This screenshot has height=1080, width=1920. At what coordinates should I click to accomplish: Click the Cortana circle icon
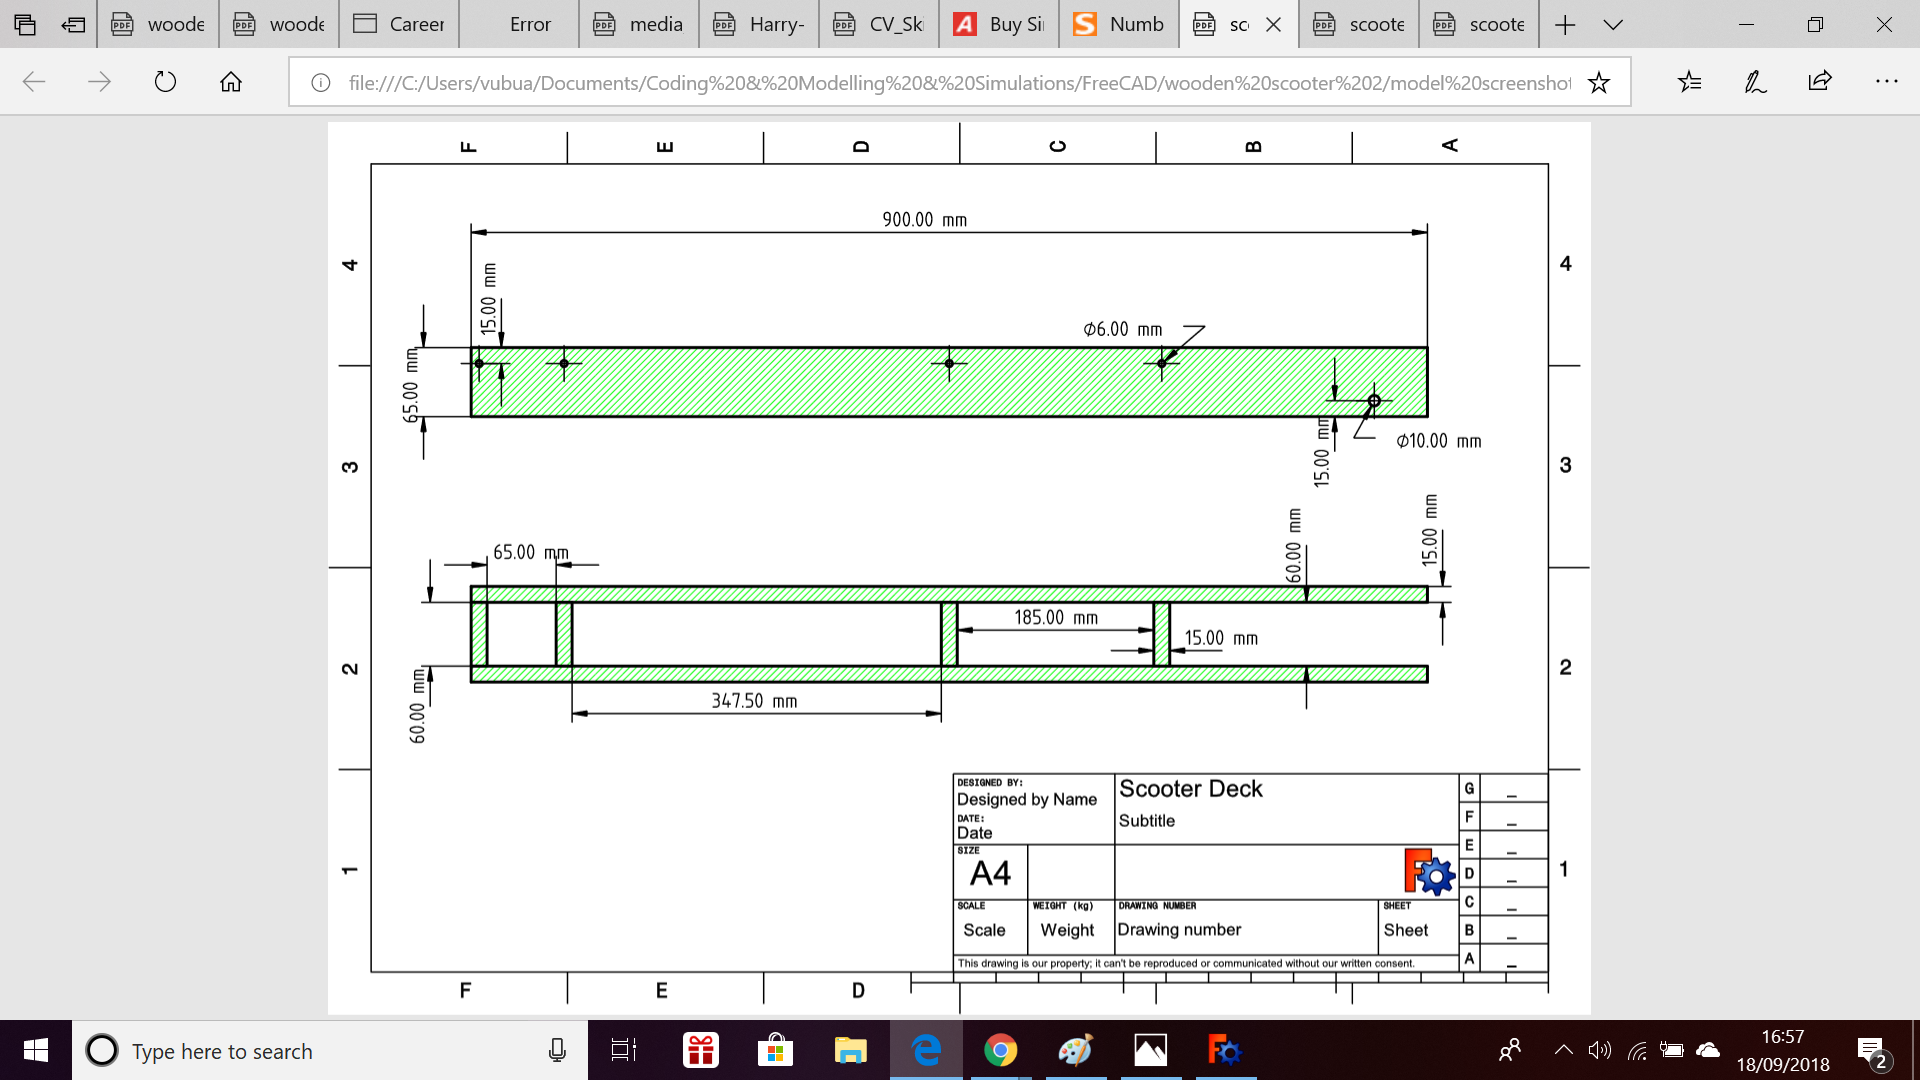click(101, 1050)
